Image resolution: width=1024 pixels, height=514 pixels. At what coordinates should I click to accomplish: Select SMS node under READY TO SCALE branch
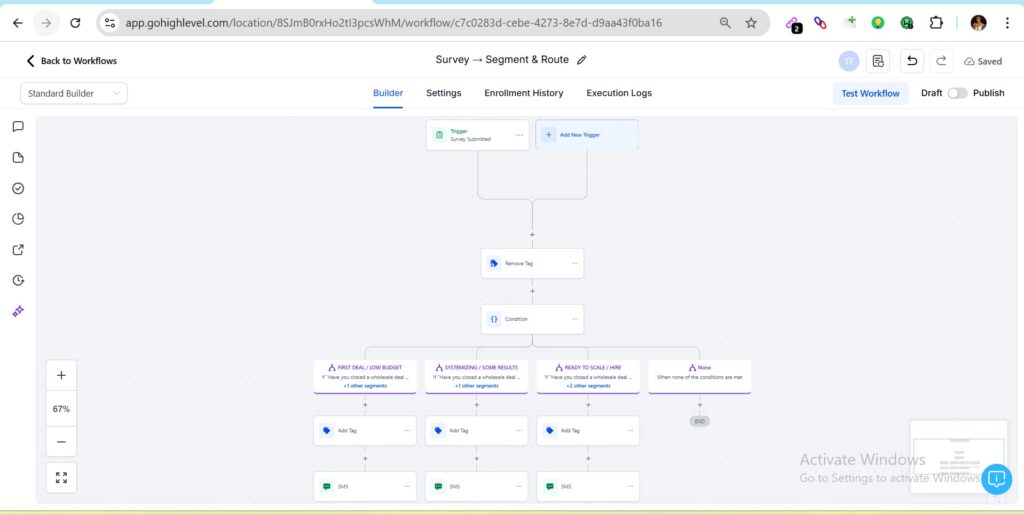[x=588, y=487]
